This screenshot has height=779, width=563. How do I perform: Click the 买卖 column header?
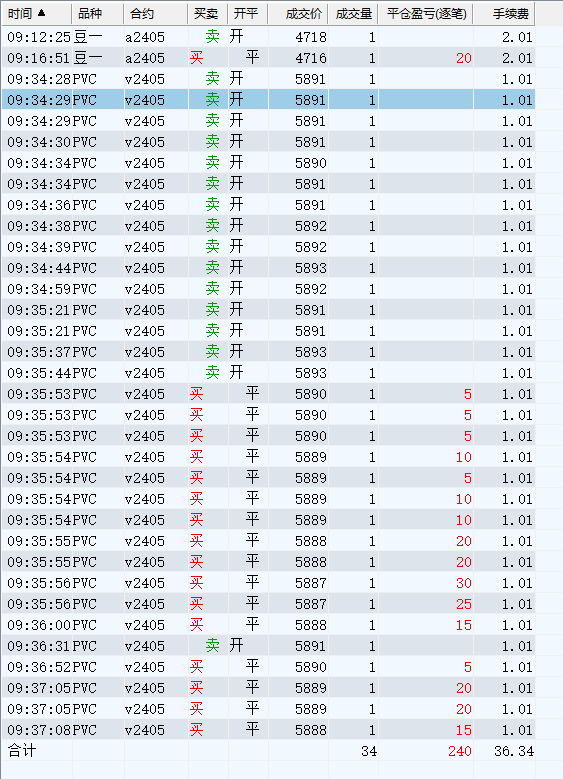click(208, 14)
